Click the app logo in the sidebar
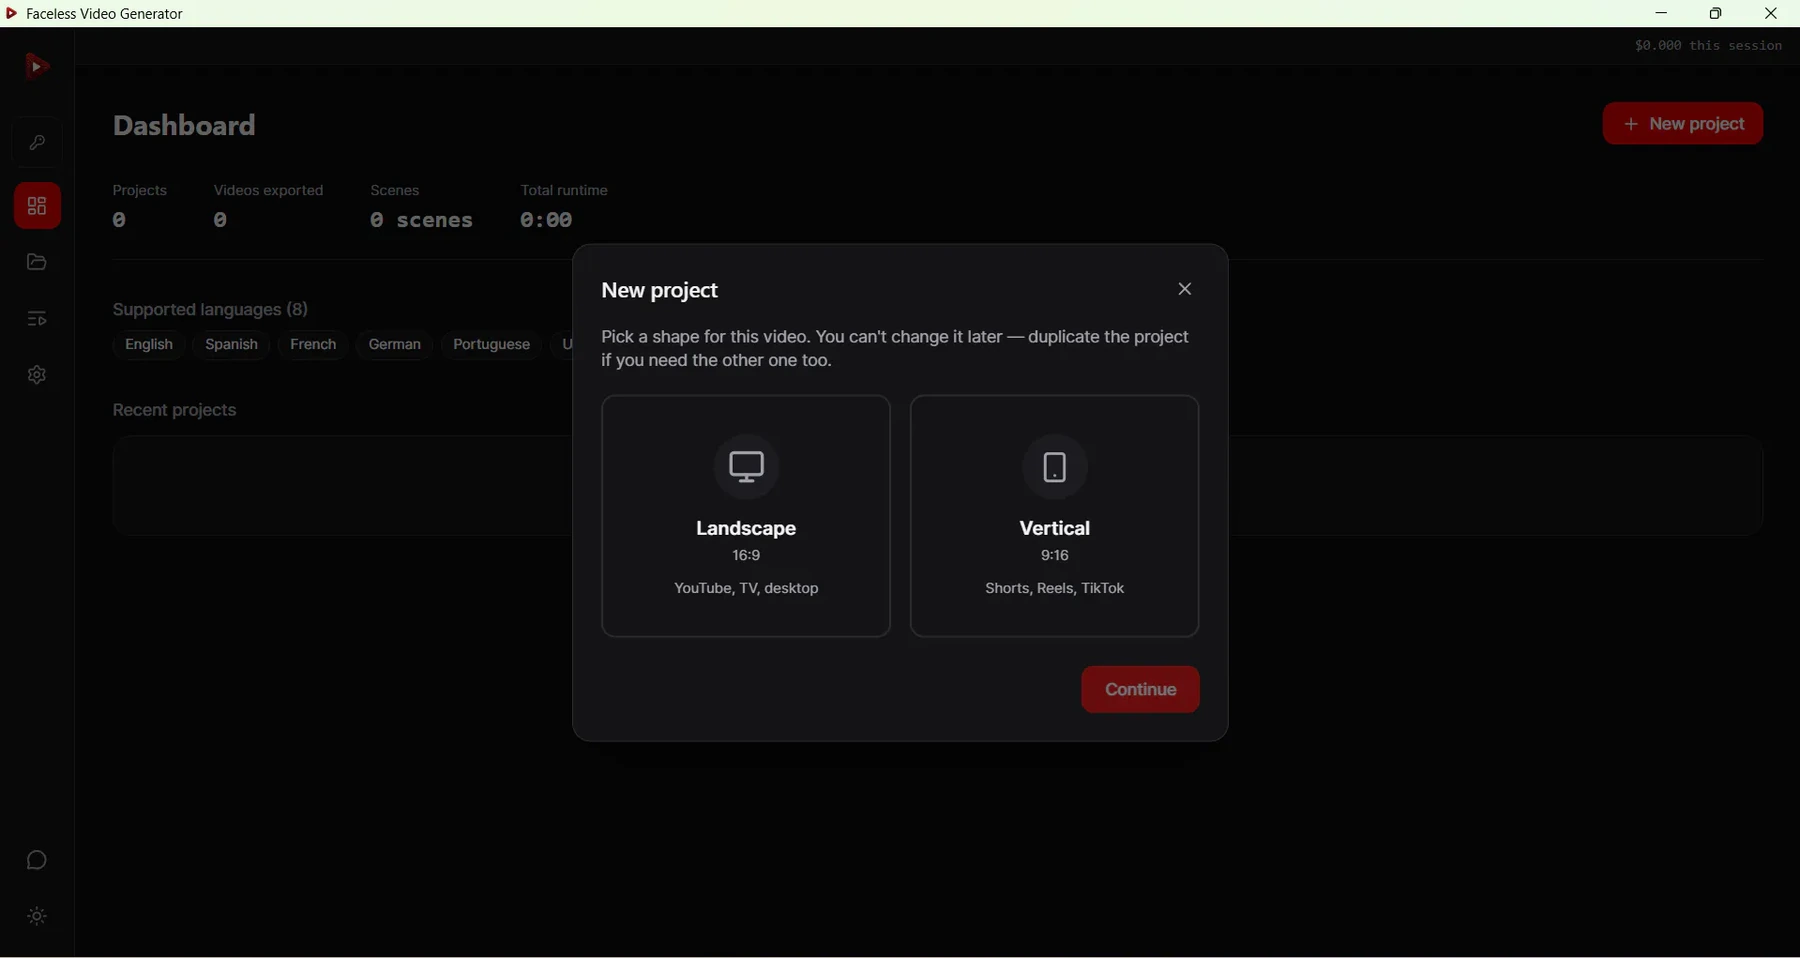1800x958 pixels. click(37, 66)
